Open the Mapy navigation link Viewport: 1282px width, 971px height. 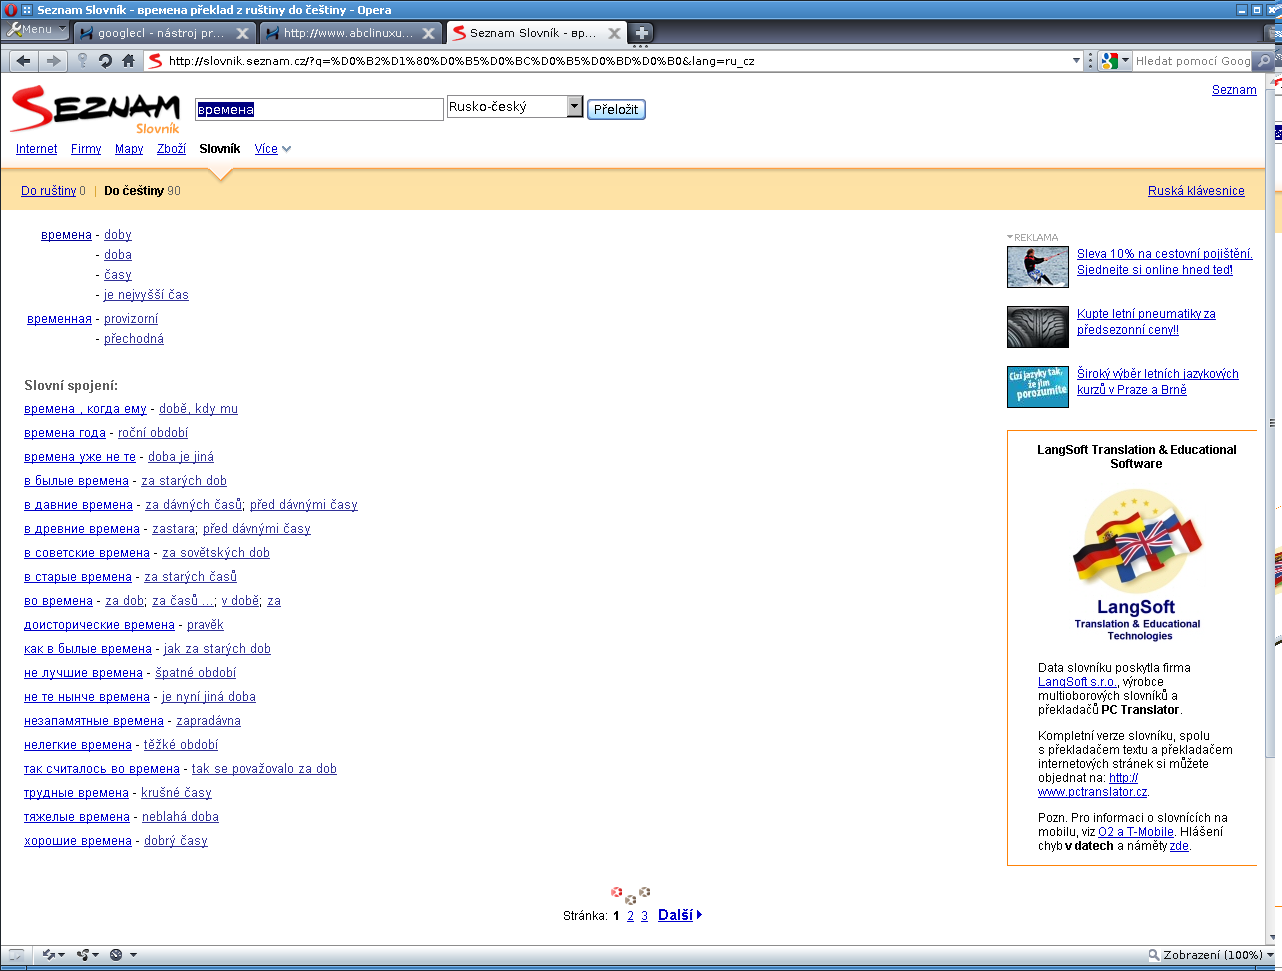click(x=129, y=149)
